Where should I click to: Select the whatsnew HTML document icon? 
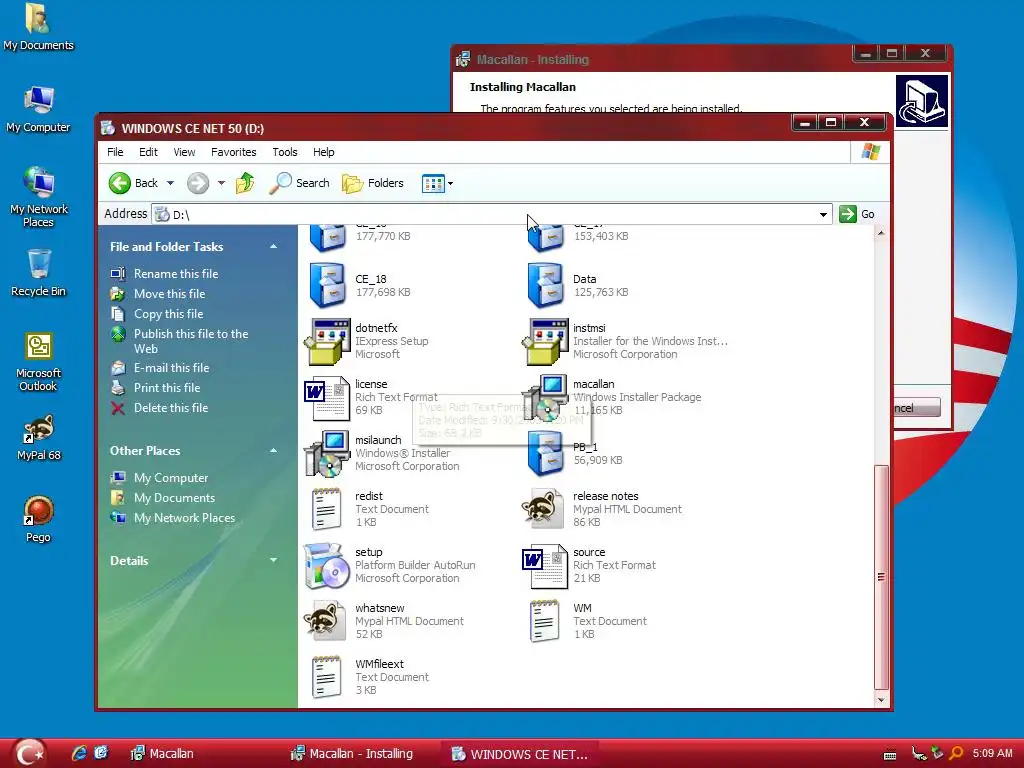pos(325,620)
